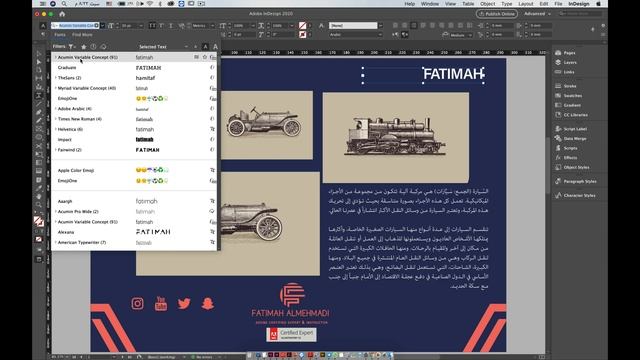Select the steam locomotive image
640x360 pixels.
point(396,138)
